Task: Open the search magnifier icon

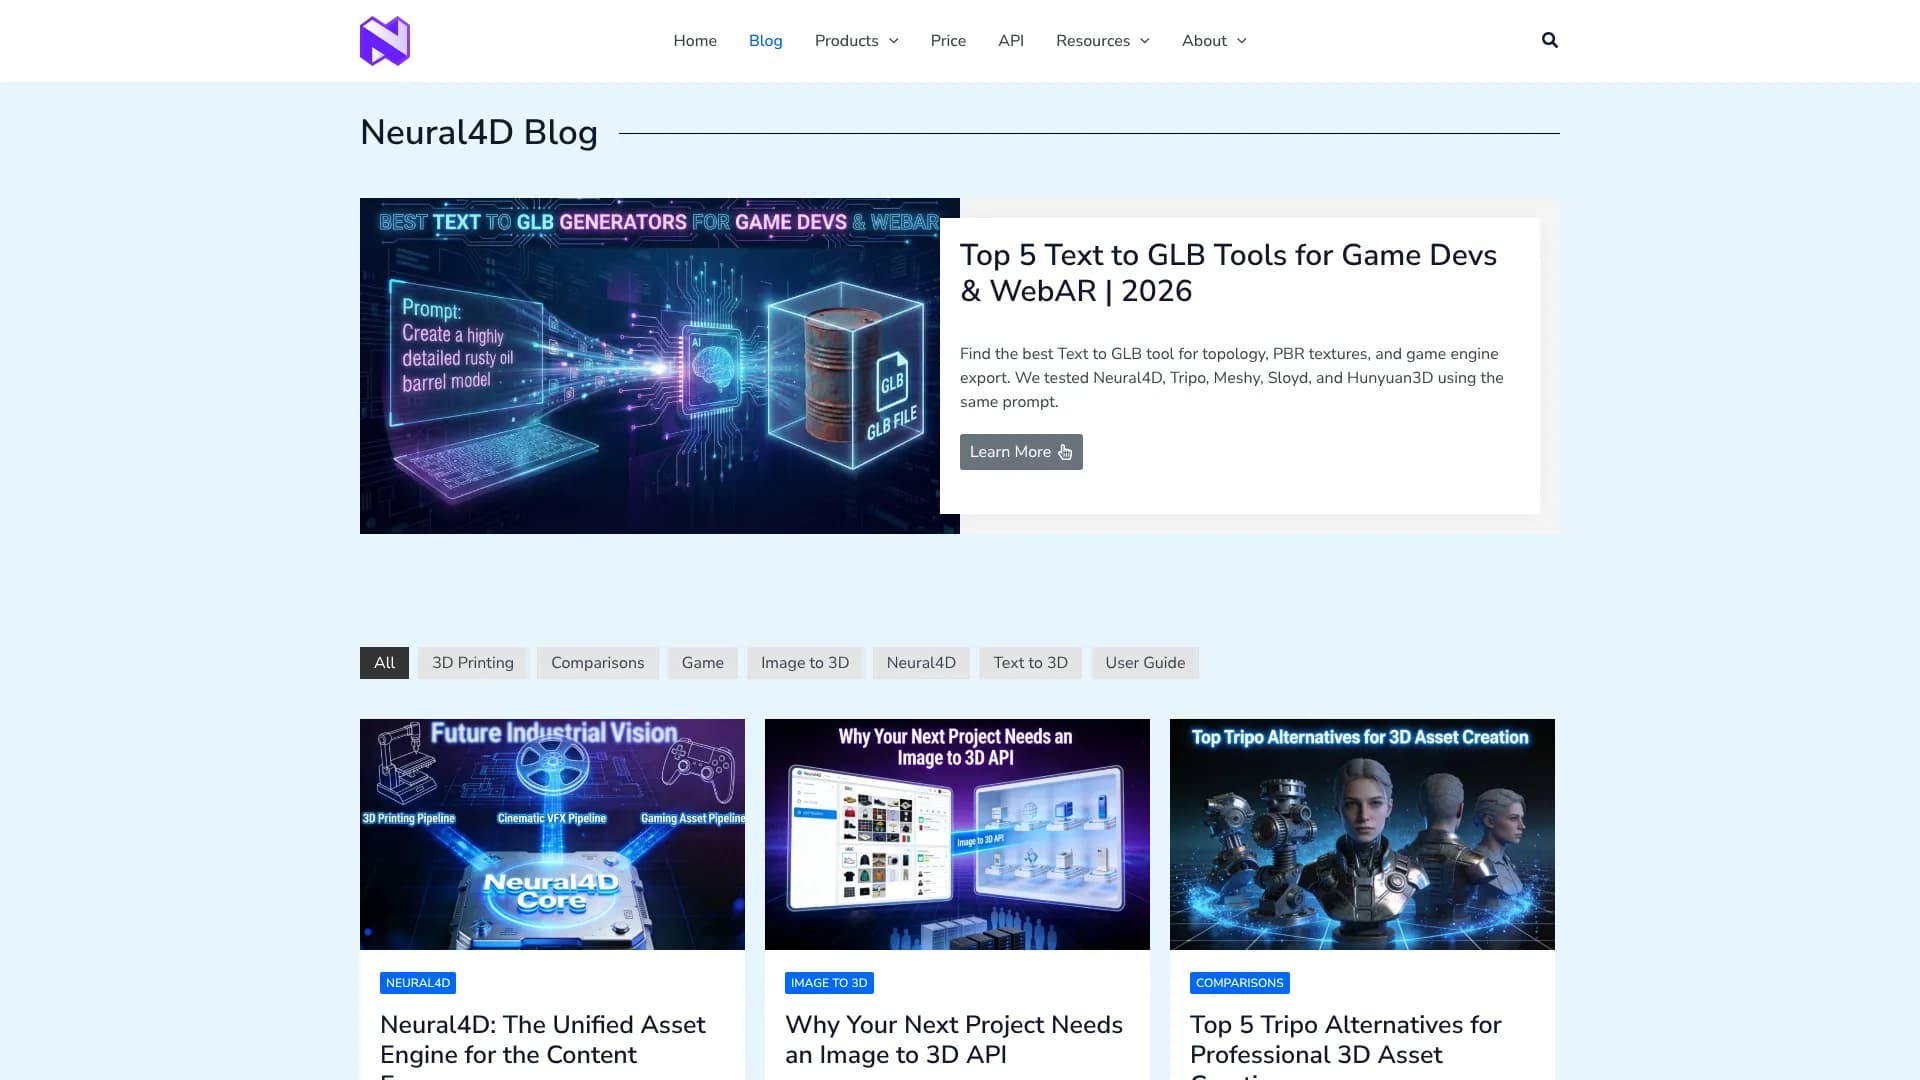Action: coord(1549,40)
